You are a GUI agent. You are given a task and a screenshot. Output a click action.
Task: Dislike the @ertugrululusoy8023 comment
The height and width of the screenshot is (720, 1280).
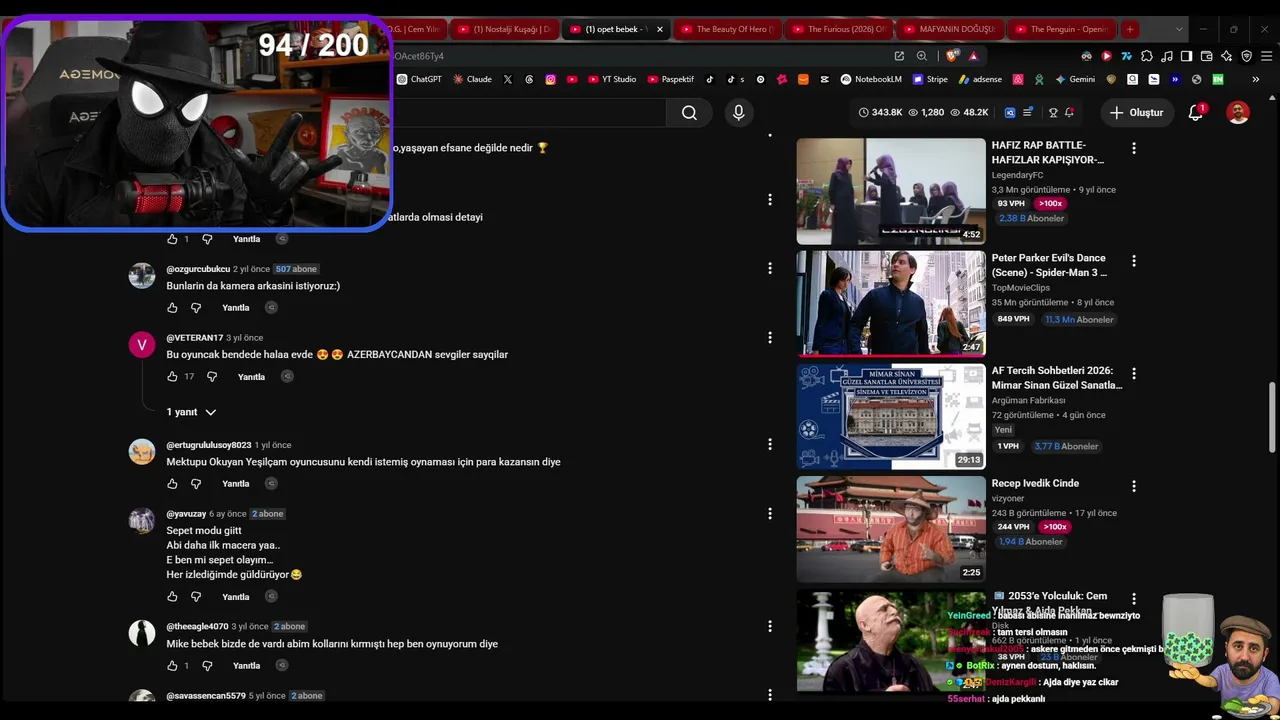click(196, 484)
